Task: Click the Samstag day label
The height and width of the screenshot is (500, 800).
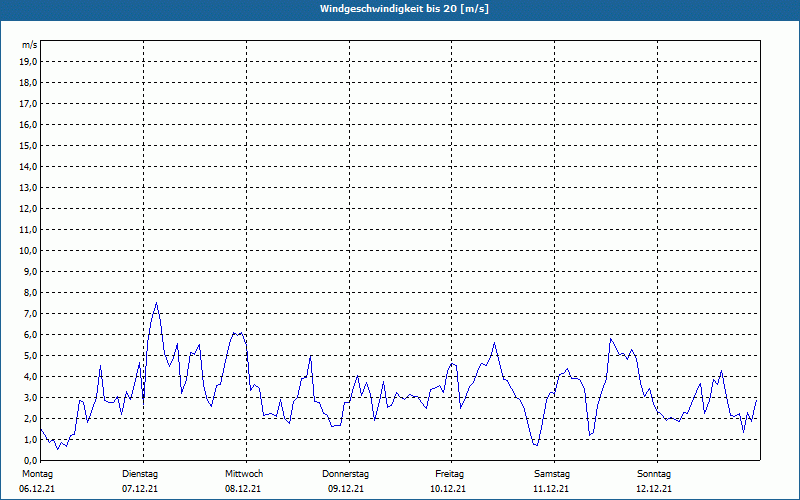Action: coord(552,474)
